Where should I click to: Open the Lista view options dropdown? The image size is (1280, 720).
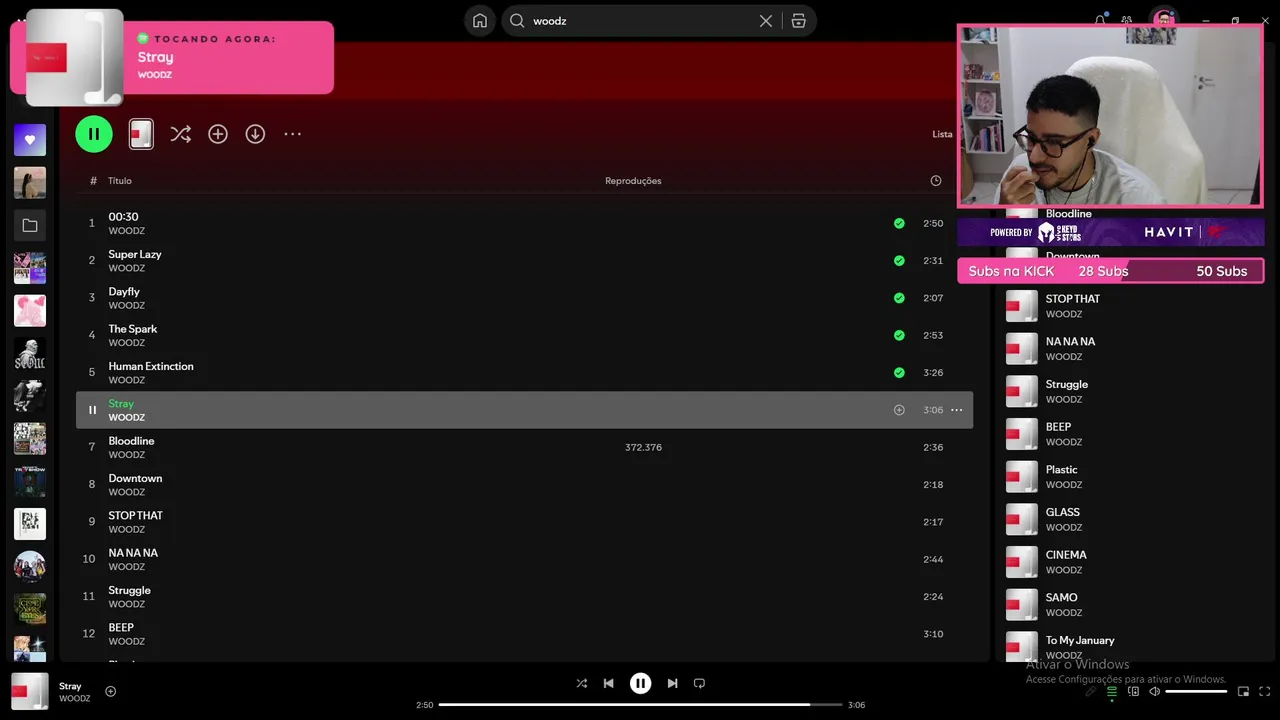pyautogui.click(x=942, y=134)
